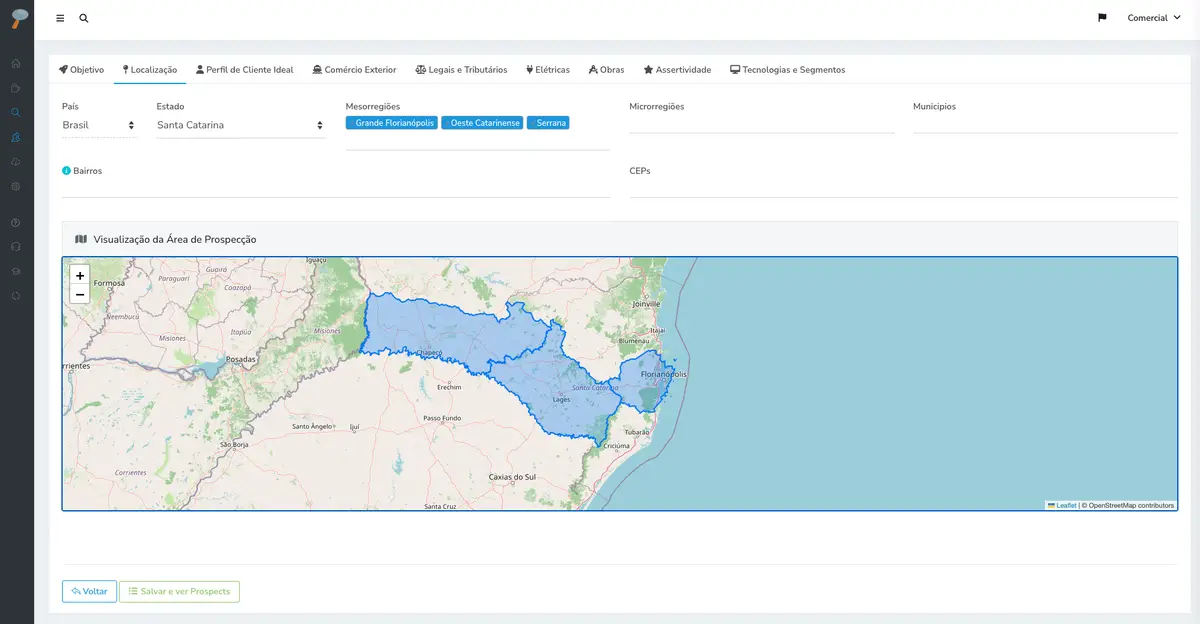Click the Posadas label on the map

(242, 358)
